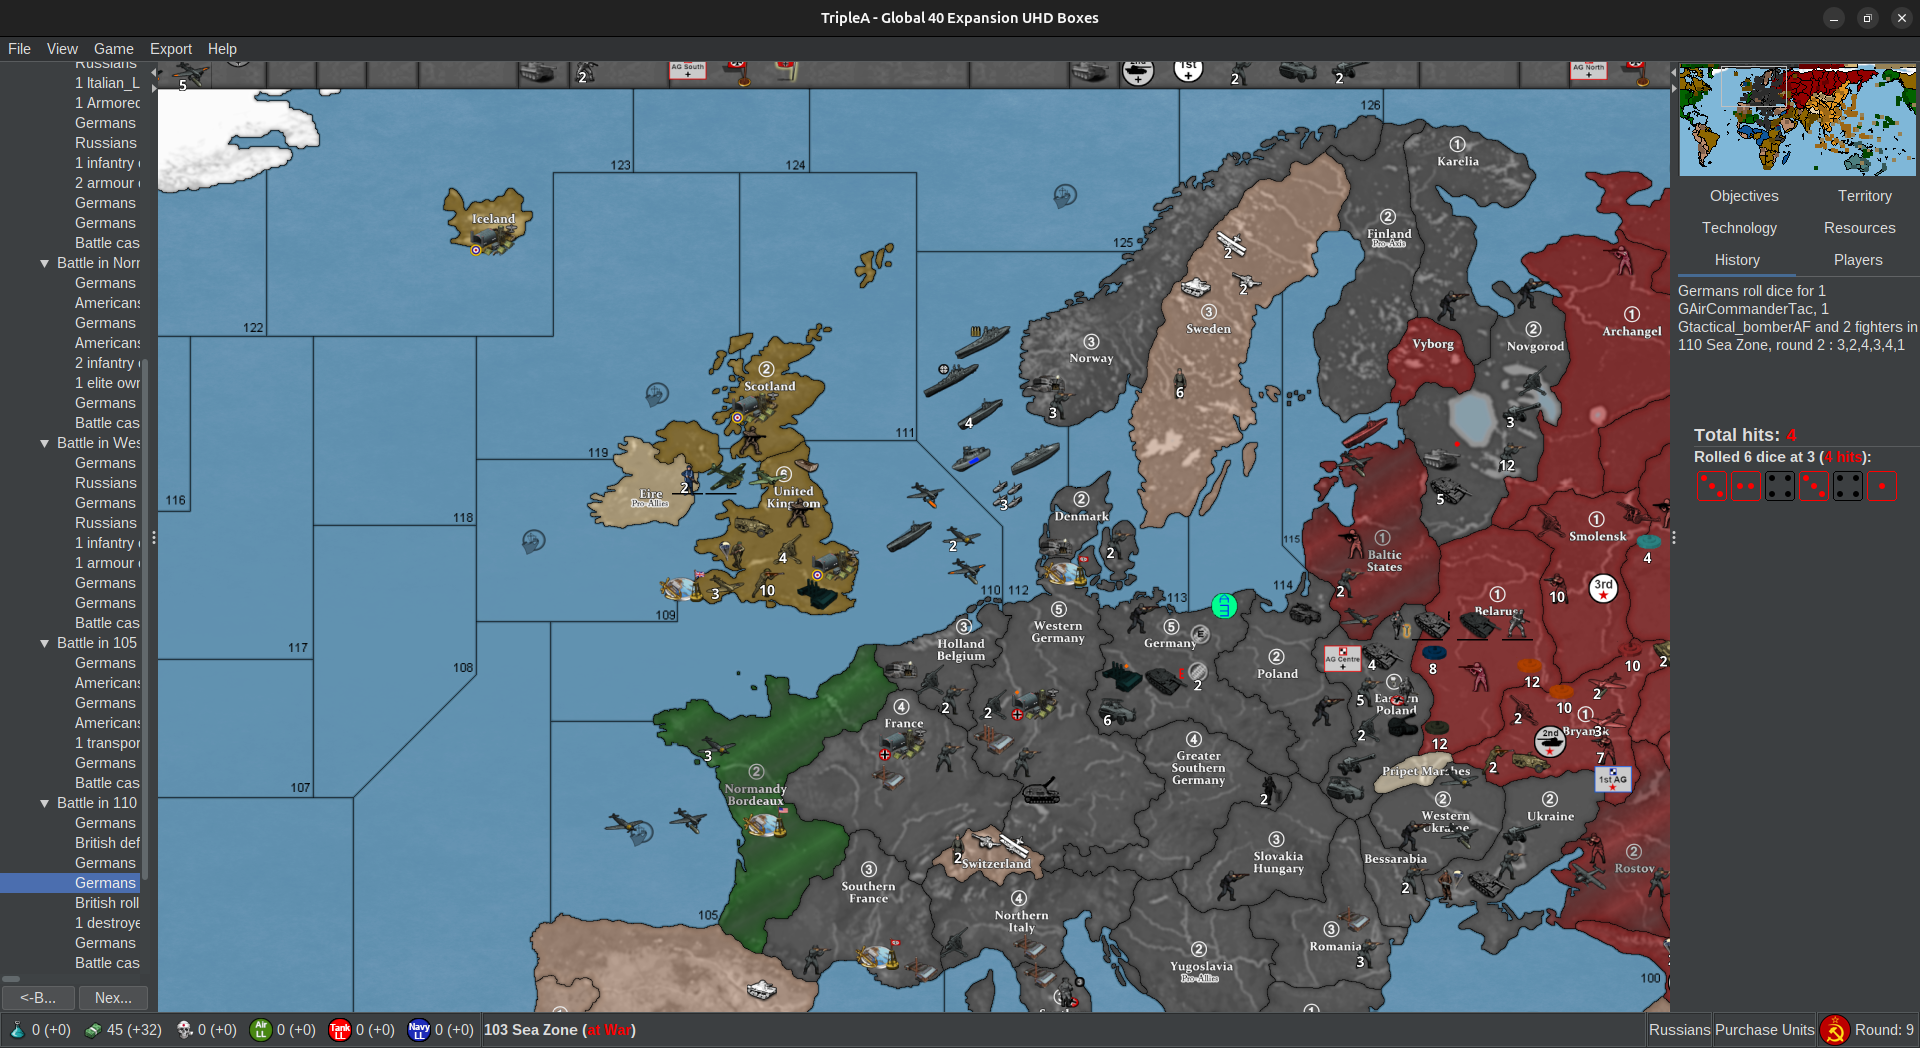Collapse the Battle in Norr history node
Image resolution: width=1920 pixels, height=1048 pixels.
(x=44, y=263)
